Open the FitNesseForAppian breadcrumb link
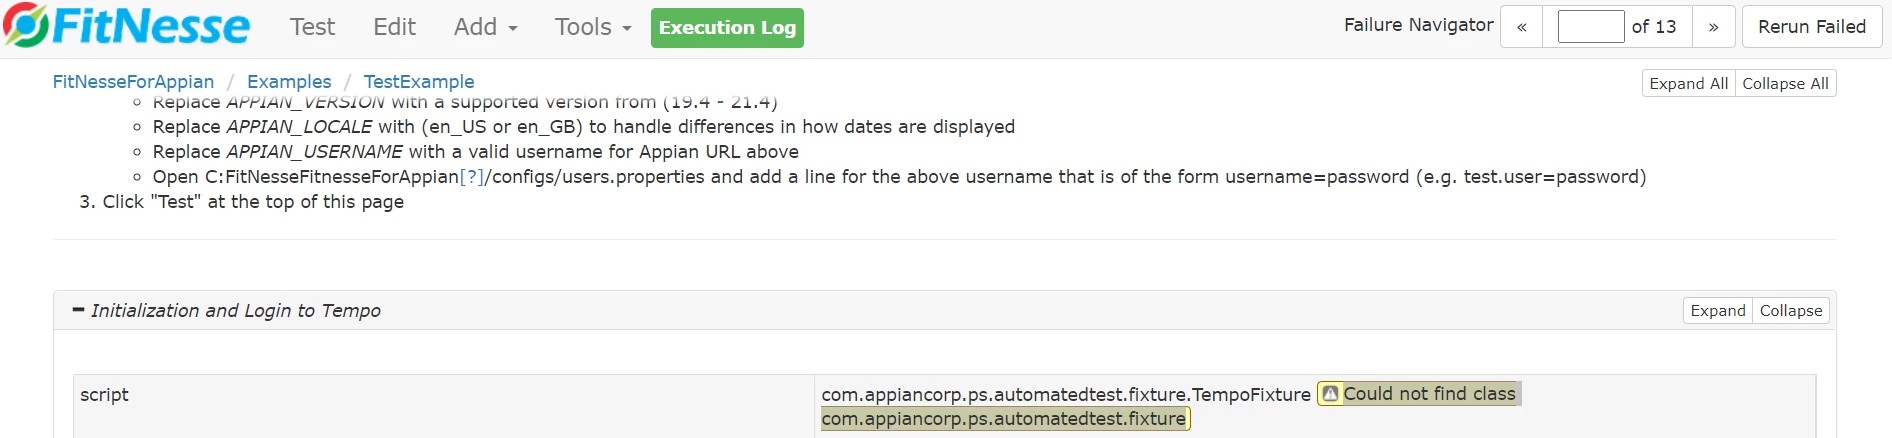The width and height of the screenshot is (1892, 438). [x=133, y=82]
